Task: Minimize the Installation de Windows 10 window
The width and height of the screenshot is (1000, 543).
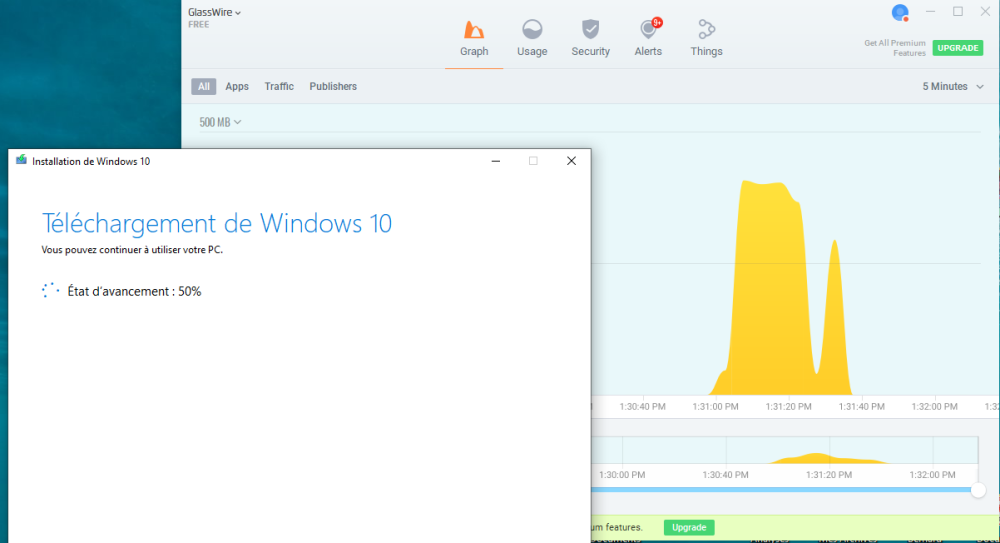Action: (x=496, y=161)
